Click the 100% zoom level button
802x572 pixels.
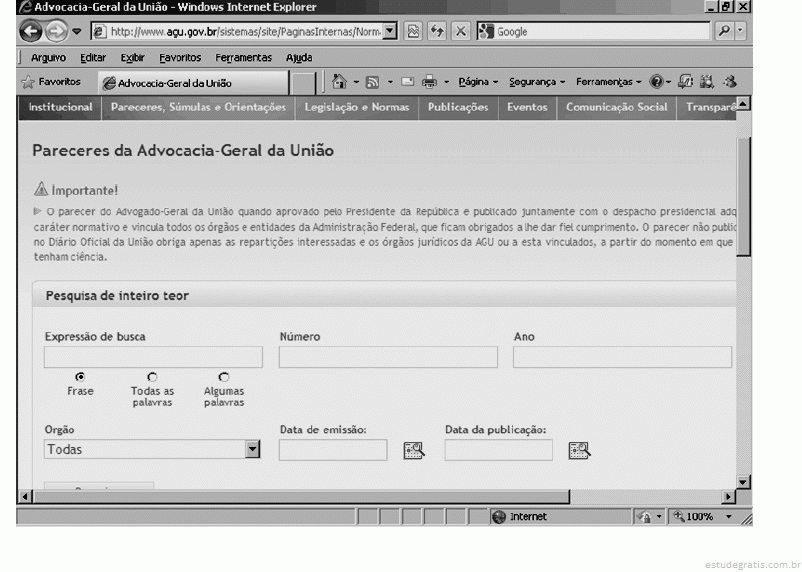pyautogui.click(x=694, y=517)
